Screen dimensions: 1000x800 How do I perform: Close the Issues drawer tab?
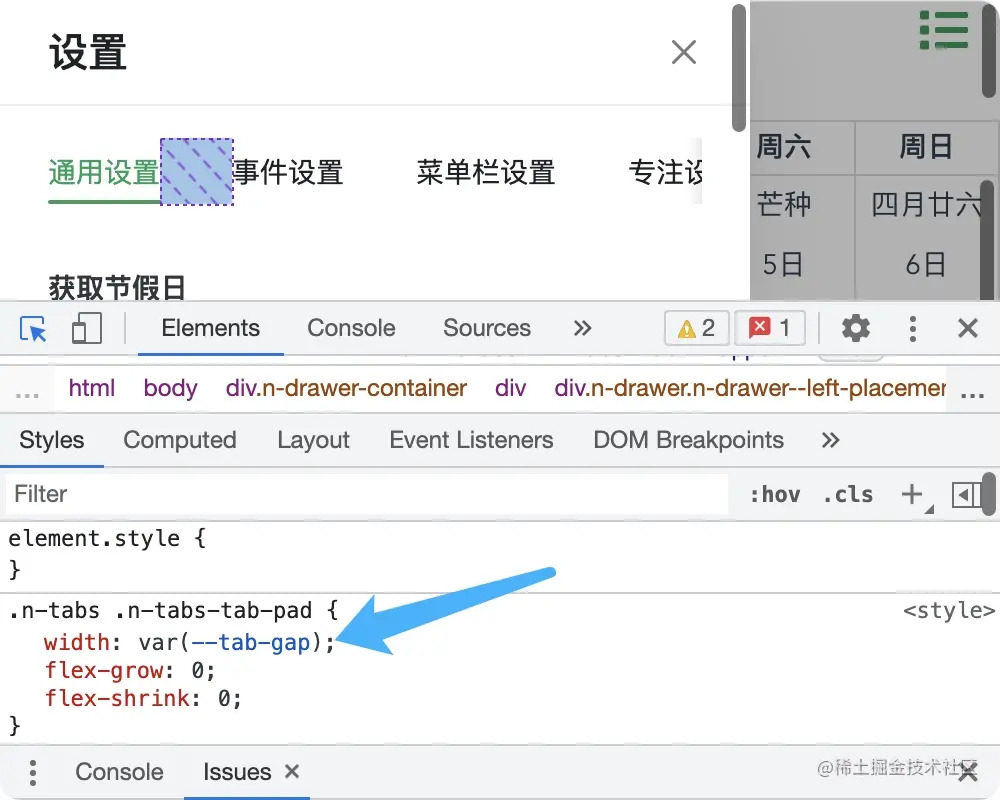(292, 771)
